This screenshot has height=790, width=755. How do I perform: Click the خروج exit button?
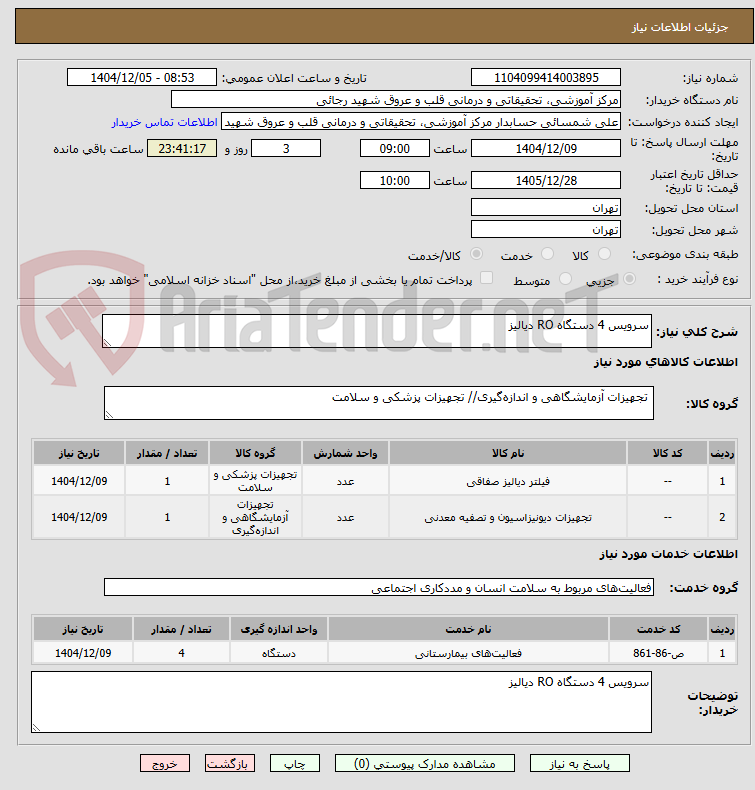click(165, 763)
